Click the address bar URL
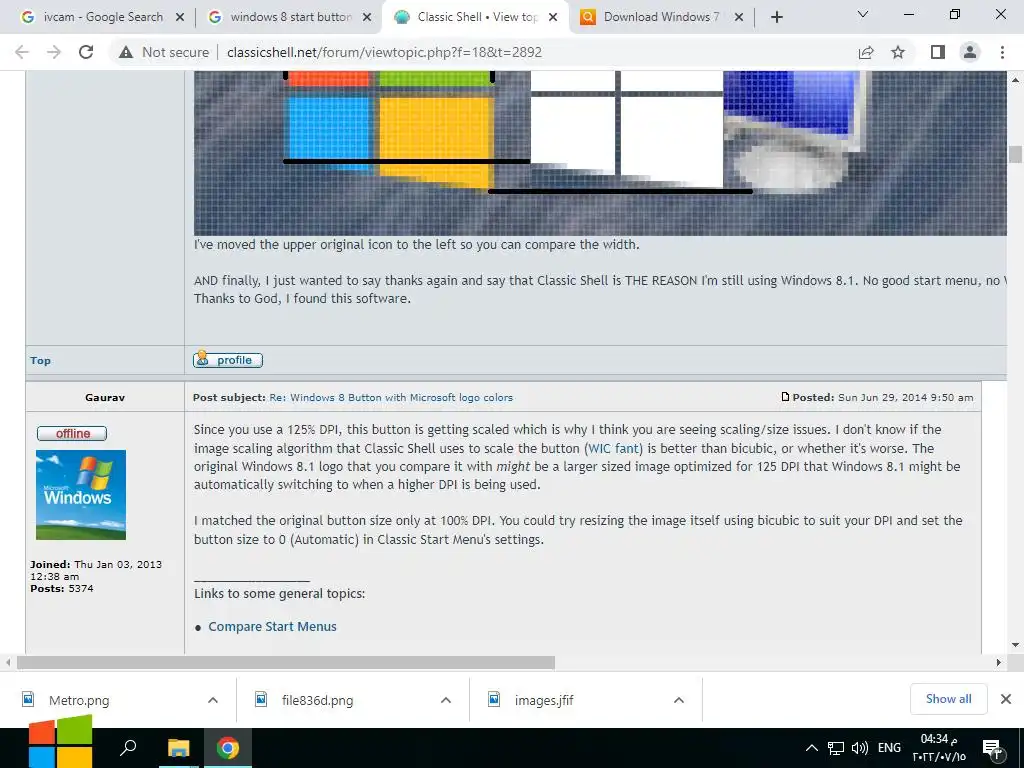Viewport: 1024px width, 768px height. coord(384,52)
